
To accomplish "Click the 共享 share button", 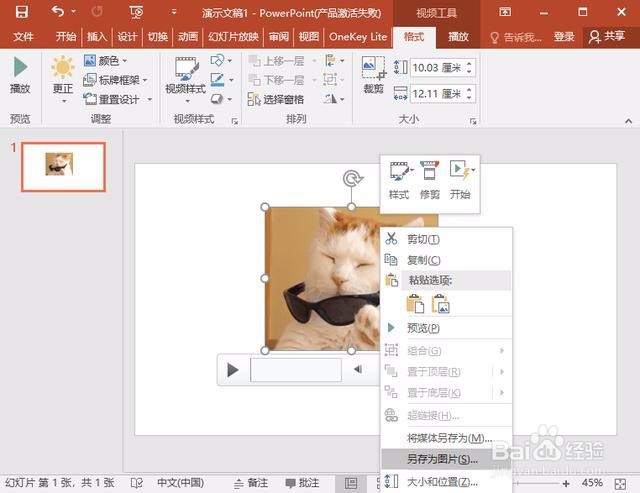I will point(607,37).
